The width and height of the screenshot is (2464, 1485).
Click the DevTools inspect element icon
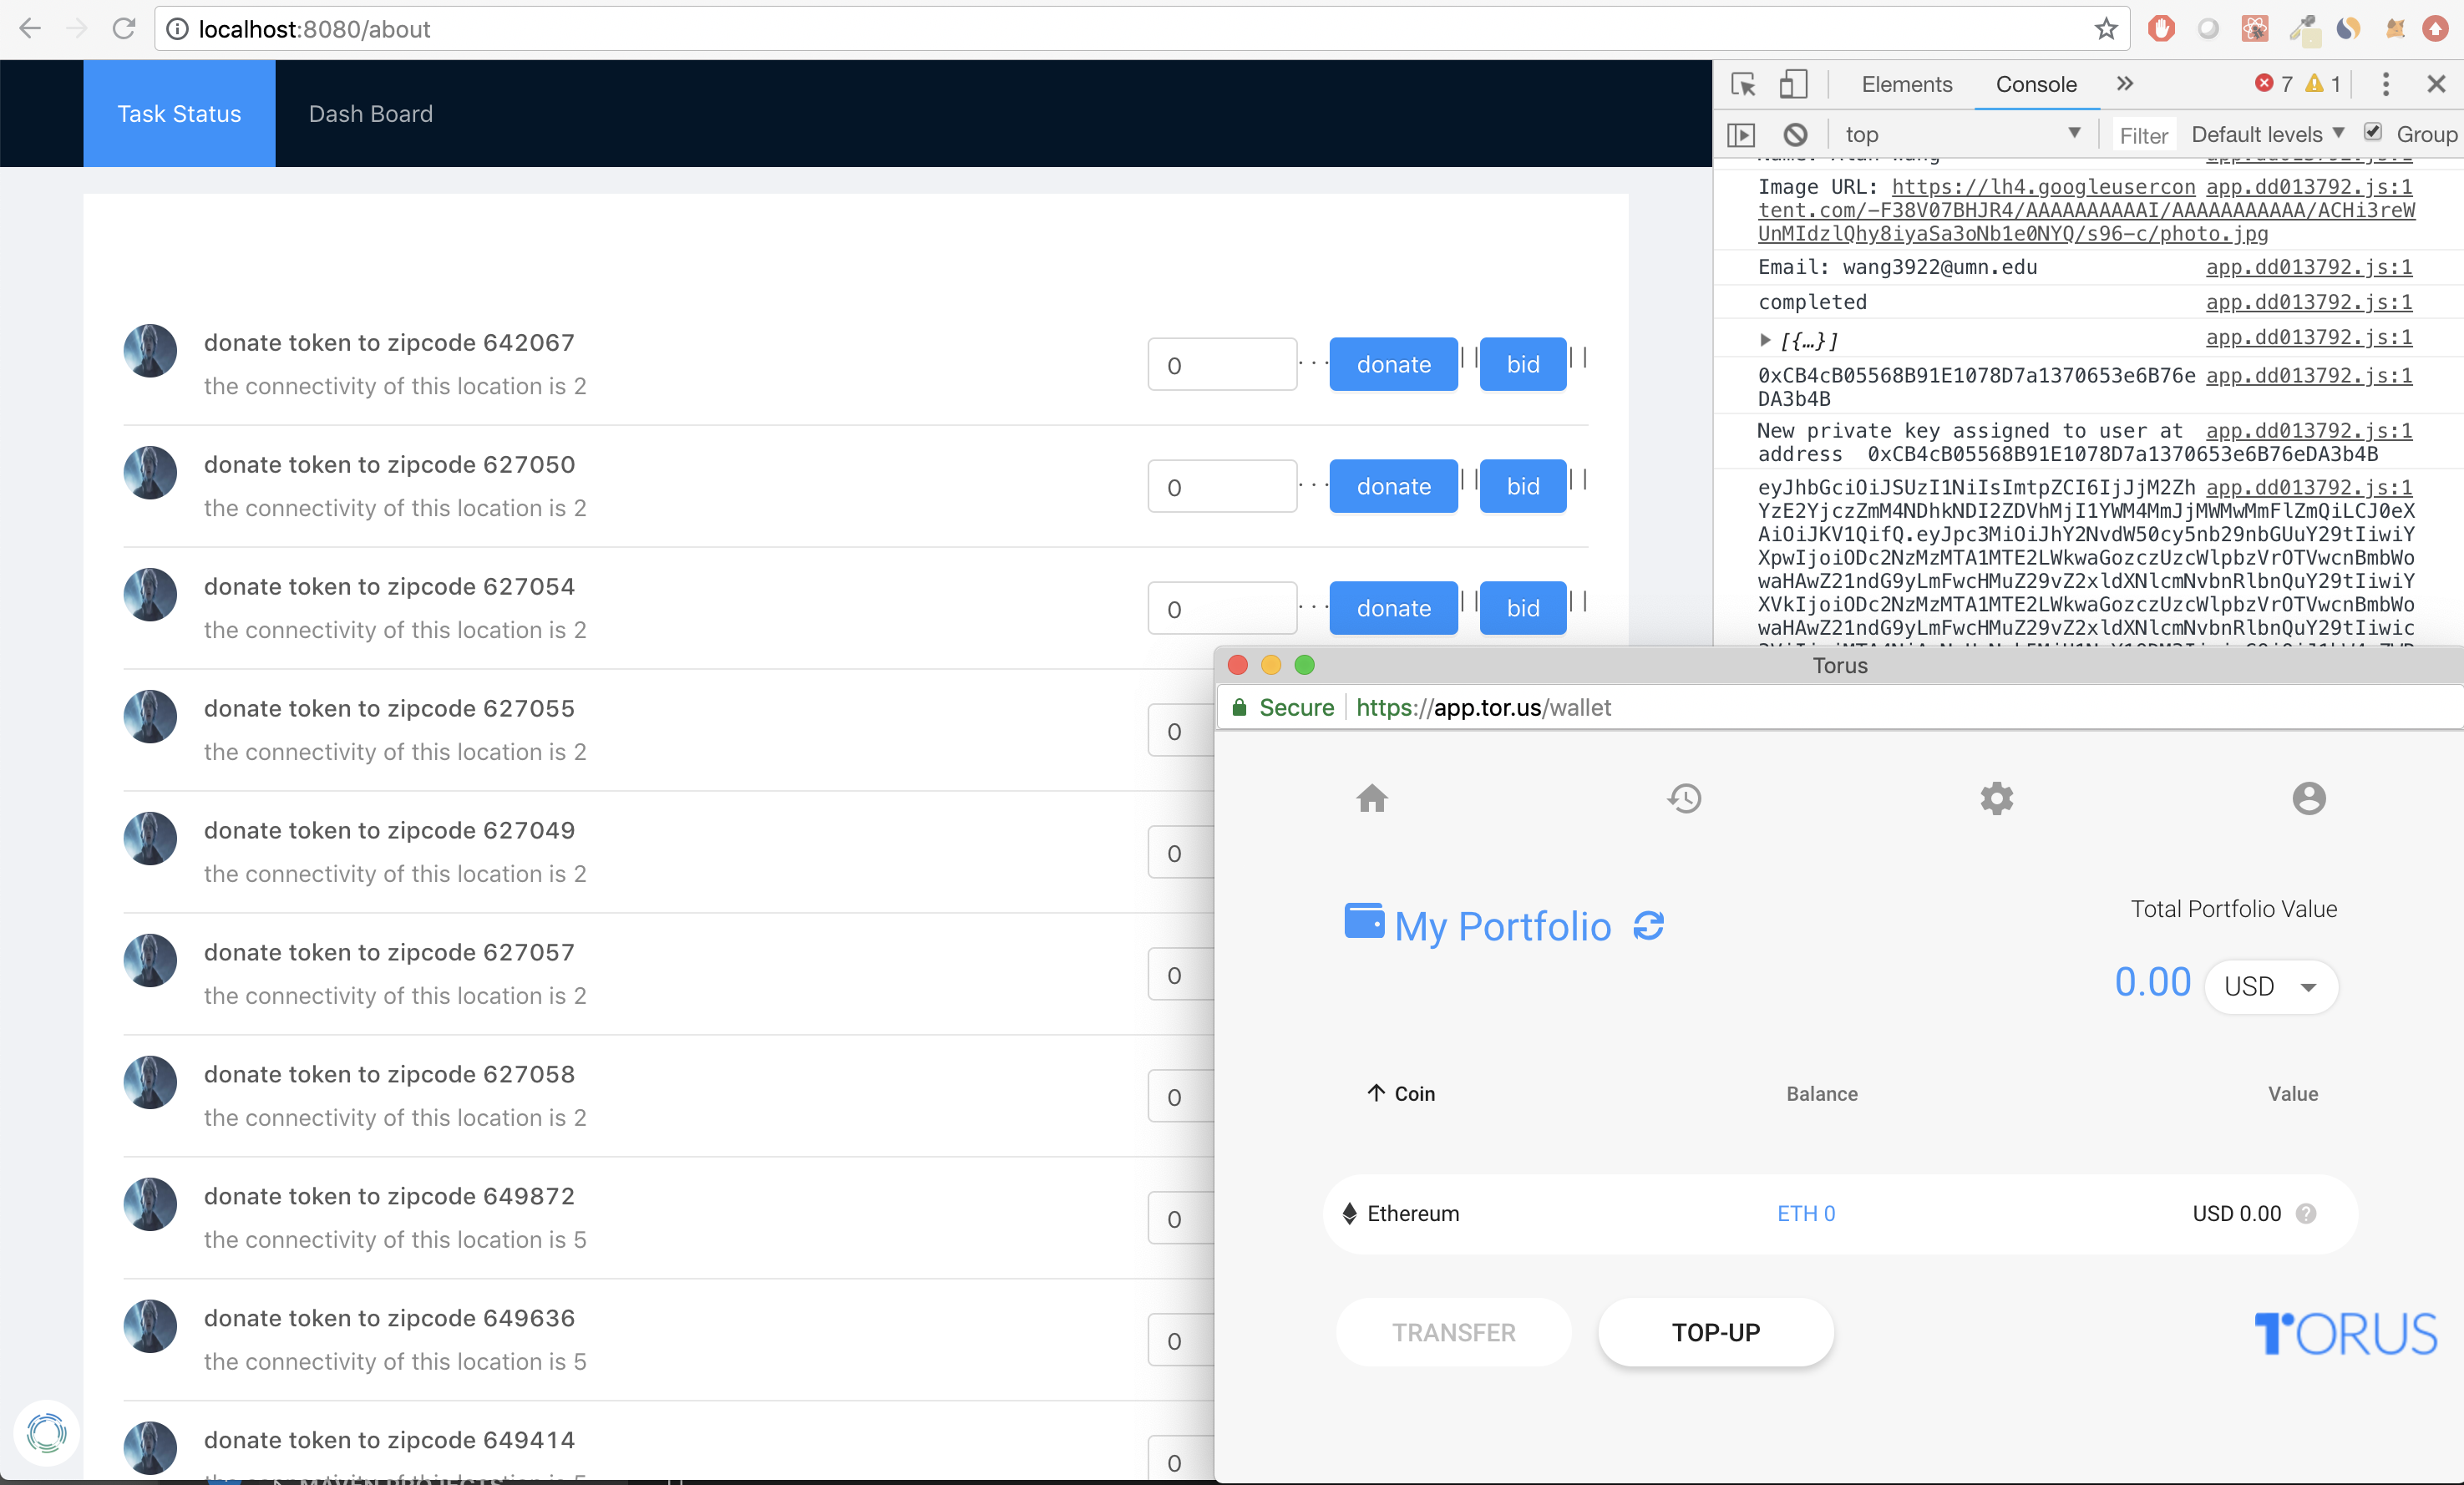click(1743, 84)
